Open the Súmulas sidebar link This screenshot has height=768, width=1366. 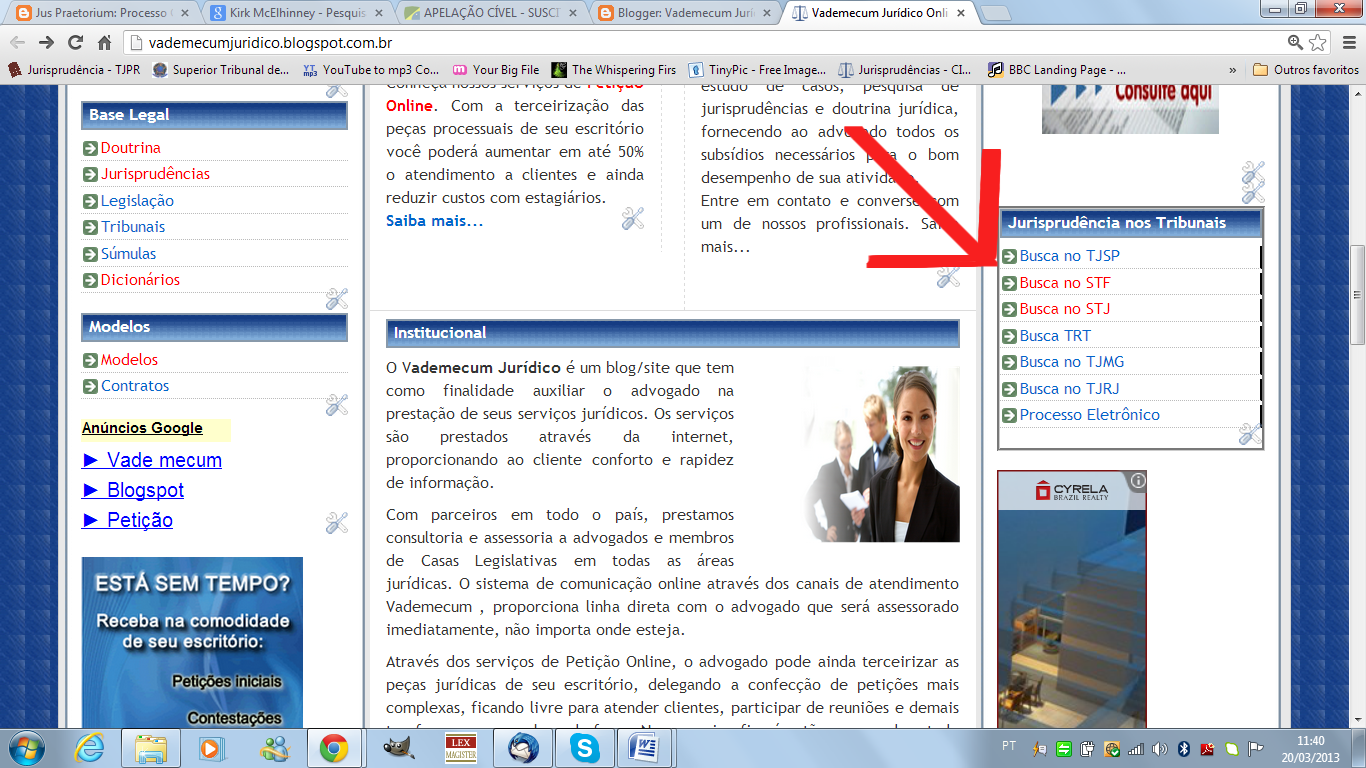(128, 254)
